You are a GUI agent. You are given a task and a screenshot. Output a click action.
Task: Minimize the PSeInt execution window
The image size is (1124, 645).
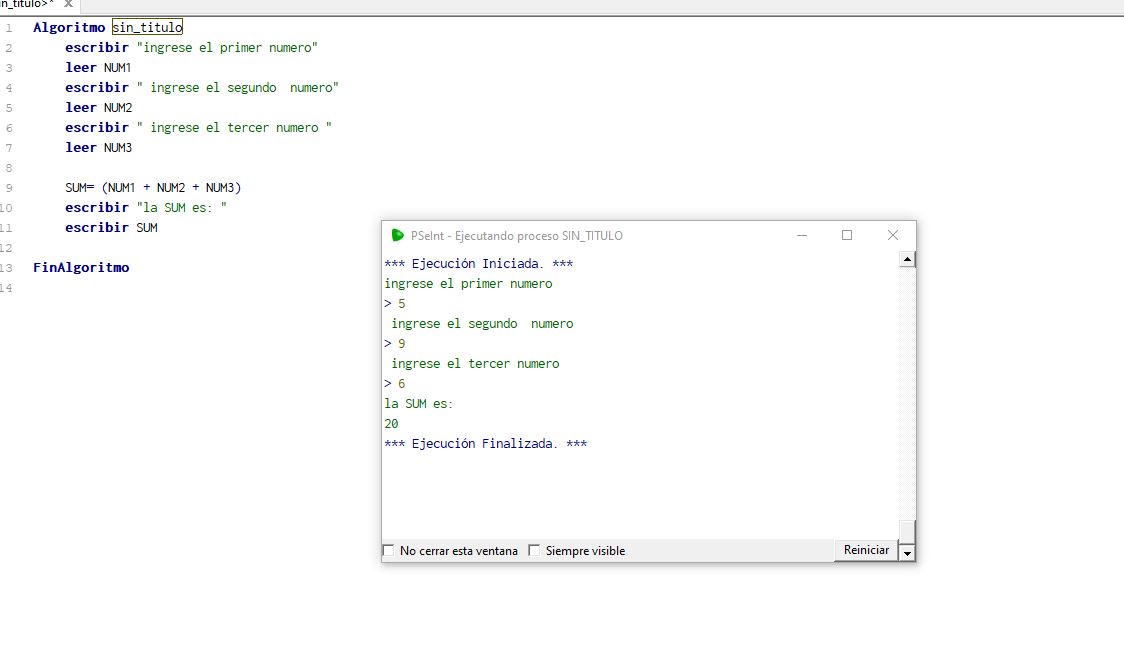802,235
